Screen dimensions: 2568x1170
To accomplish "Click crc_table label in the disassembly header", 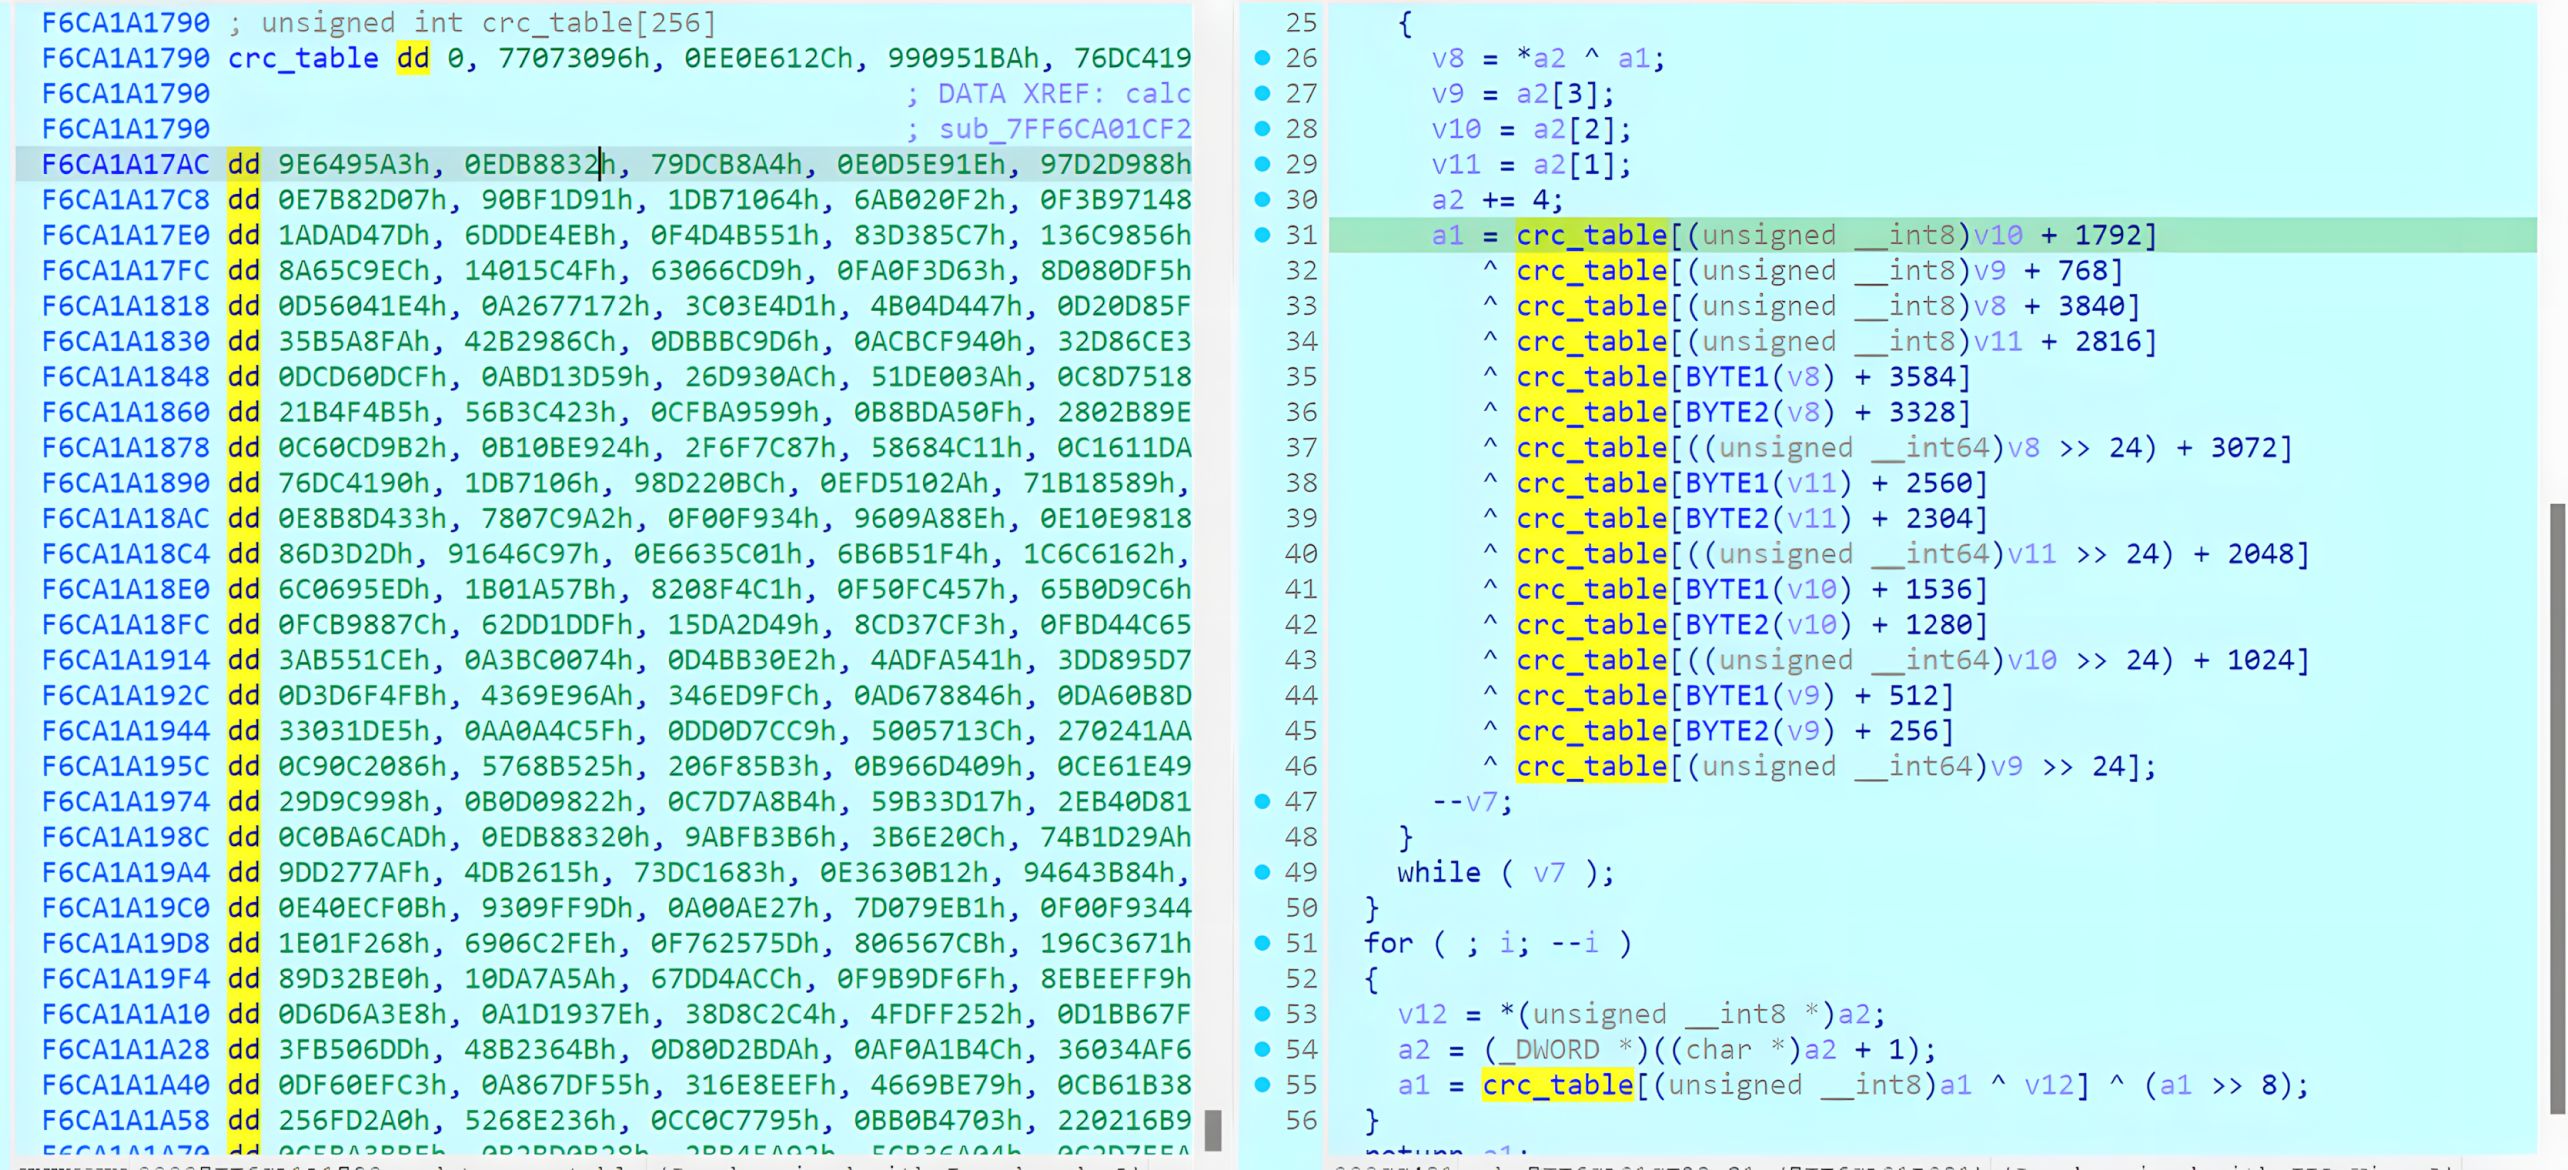I will point(303,58).
